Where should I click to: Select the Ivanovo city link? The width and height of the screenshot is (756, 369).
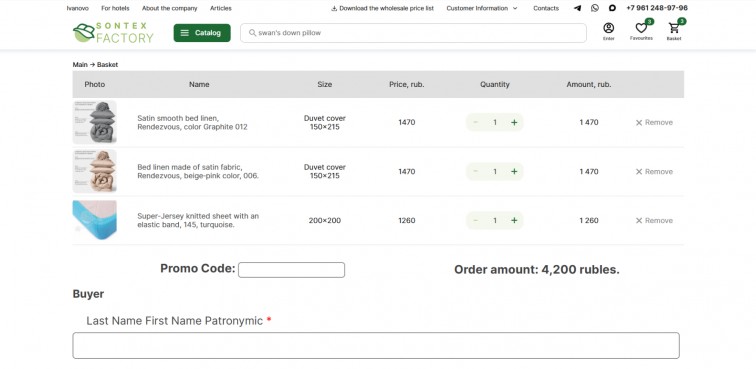(77, 8)
